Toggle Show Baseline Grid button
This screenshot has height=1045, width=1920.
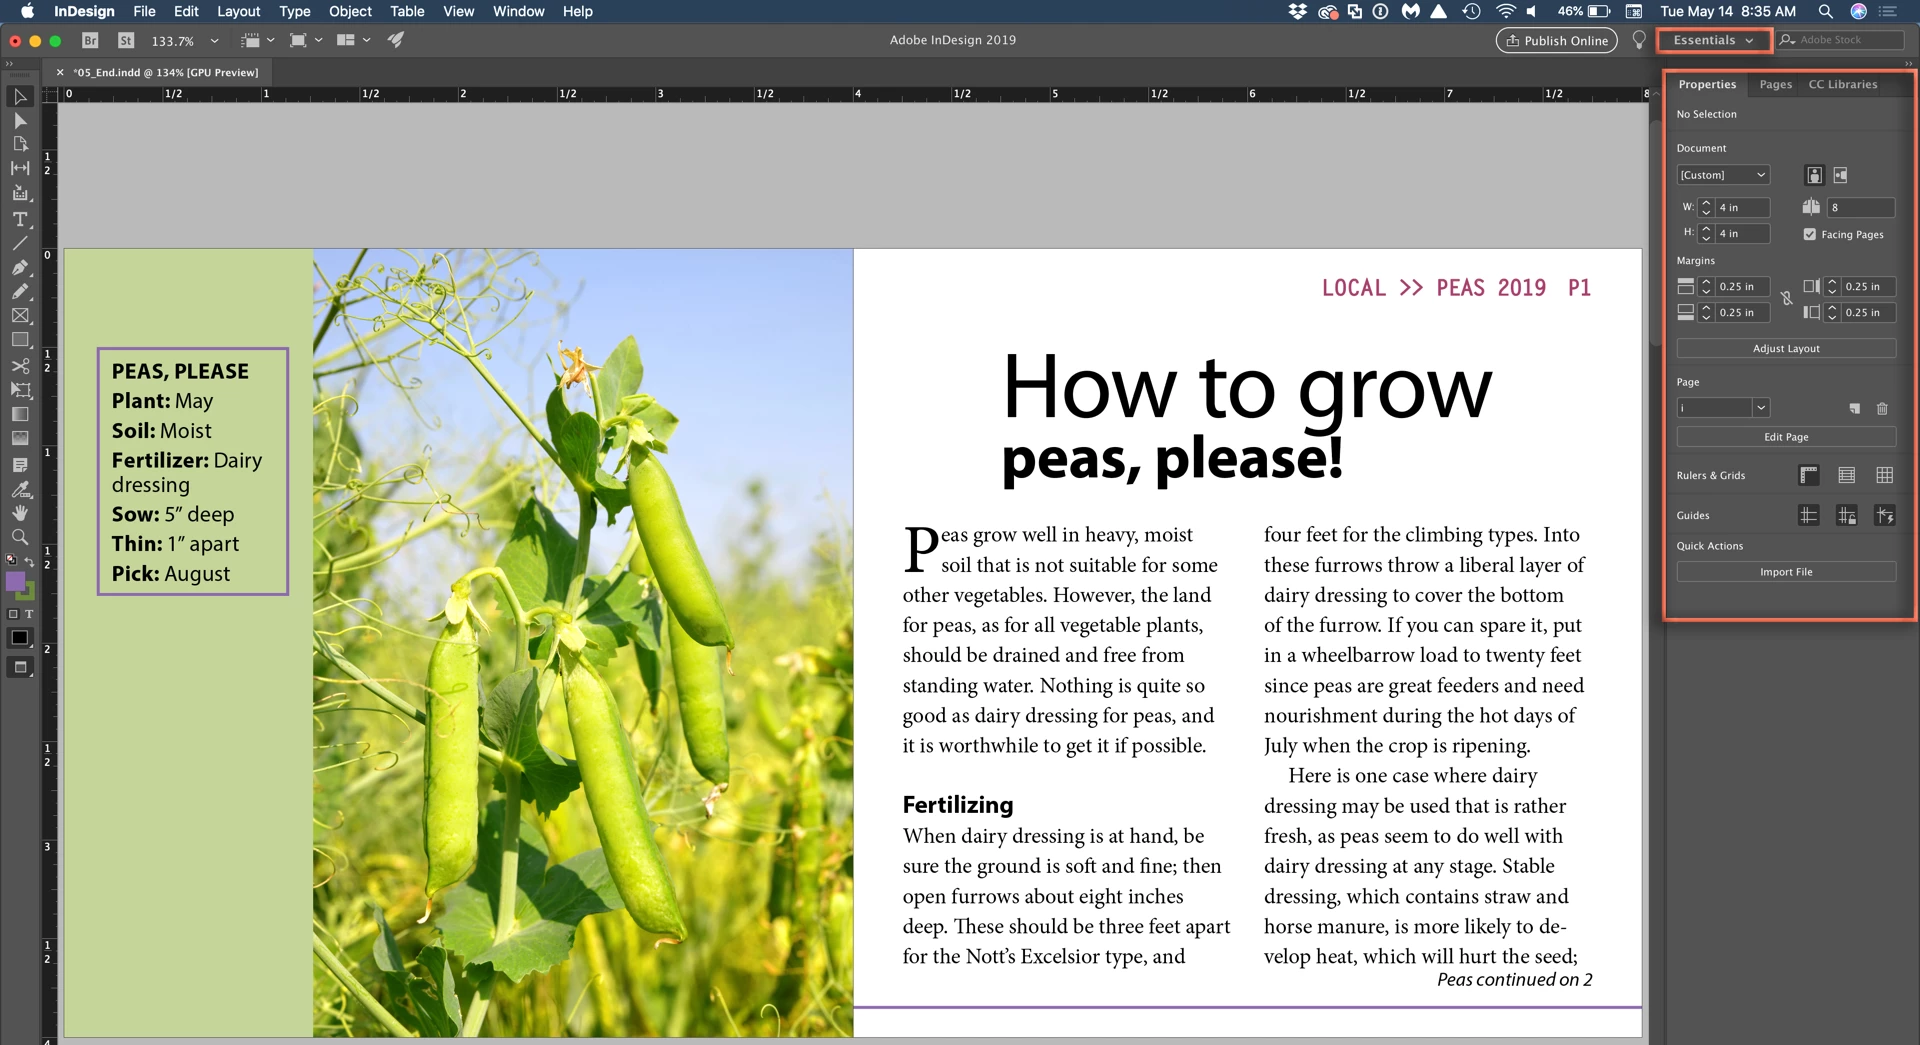tap(1846, 475)
